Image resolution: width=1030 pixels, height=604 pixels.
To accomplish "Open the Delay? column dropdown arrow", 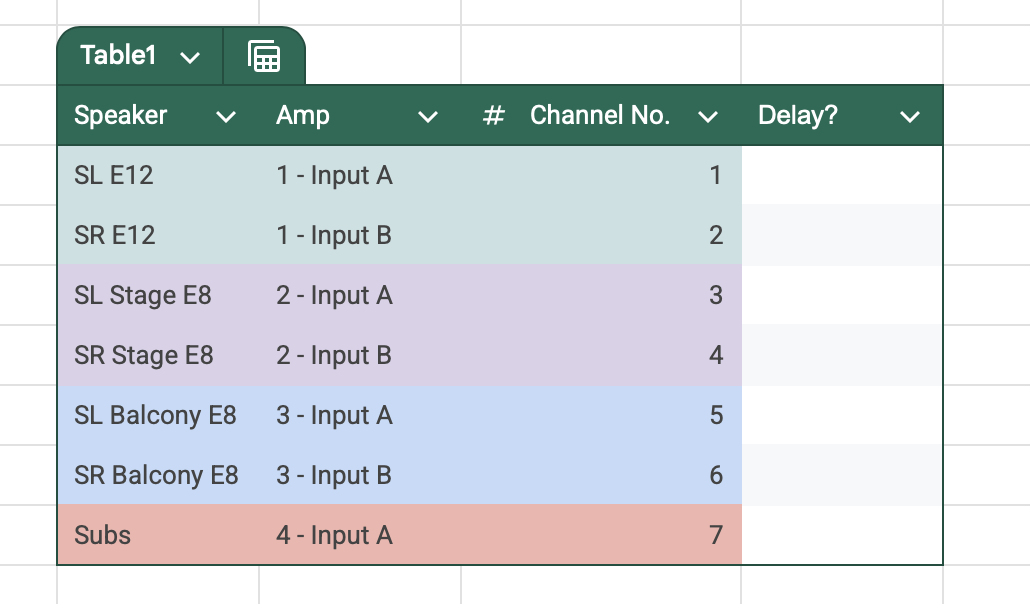I will click(x=909, y=117).
